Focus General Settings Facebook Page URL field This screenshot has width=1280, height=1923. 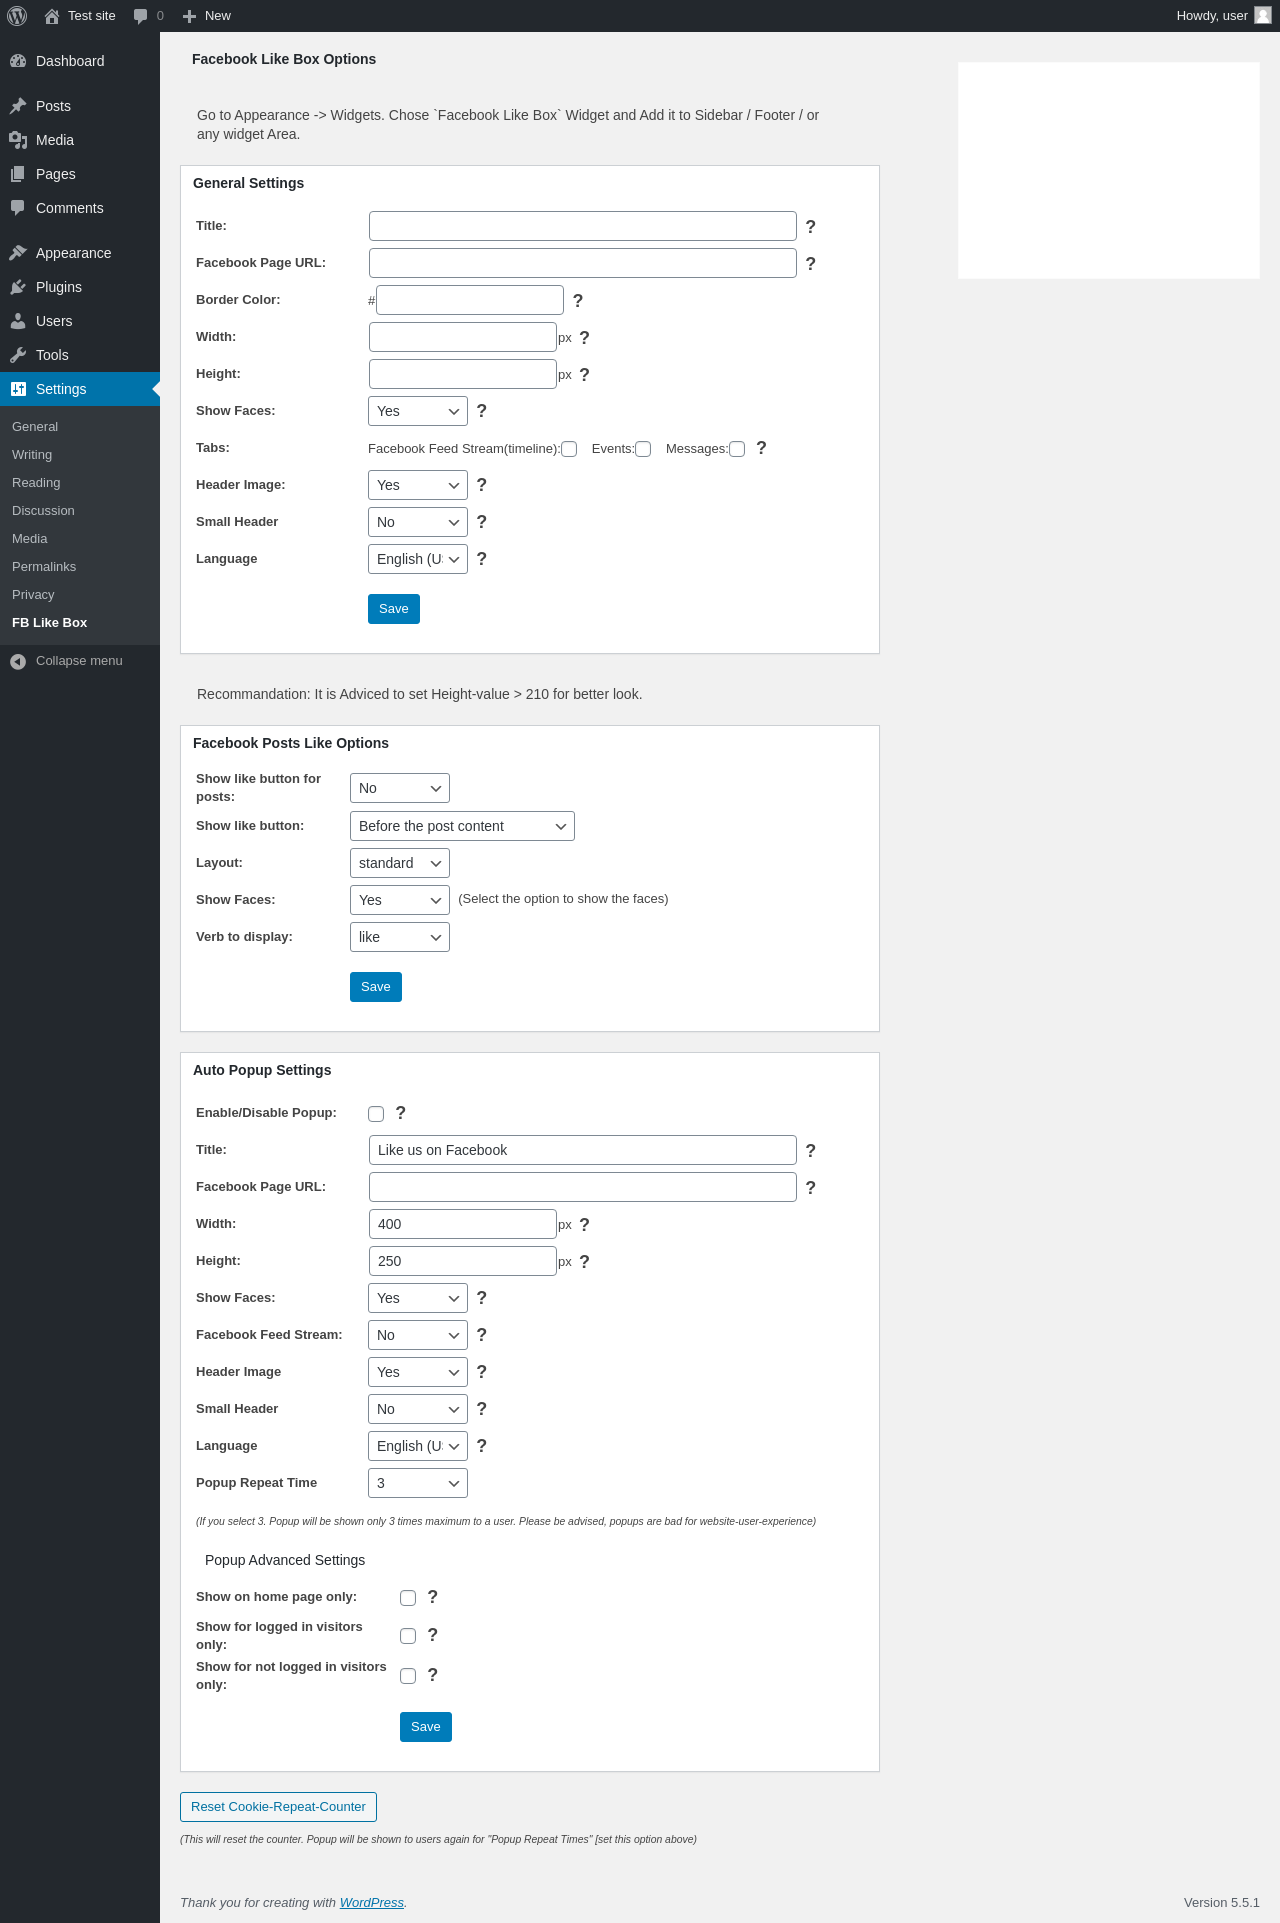[583, 263]
